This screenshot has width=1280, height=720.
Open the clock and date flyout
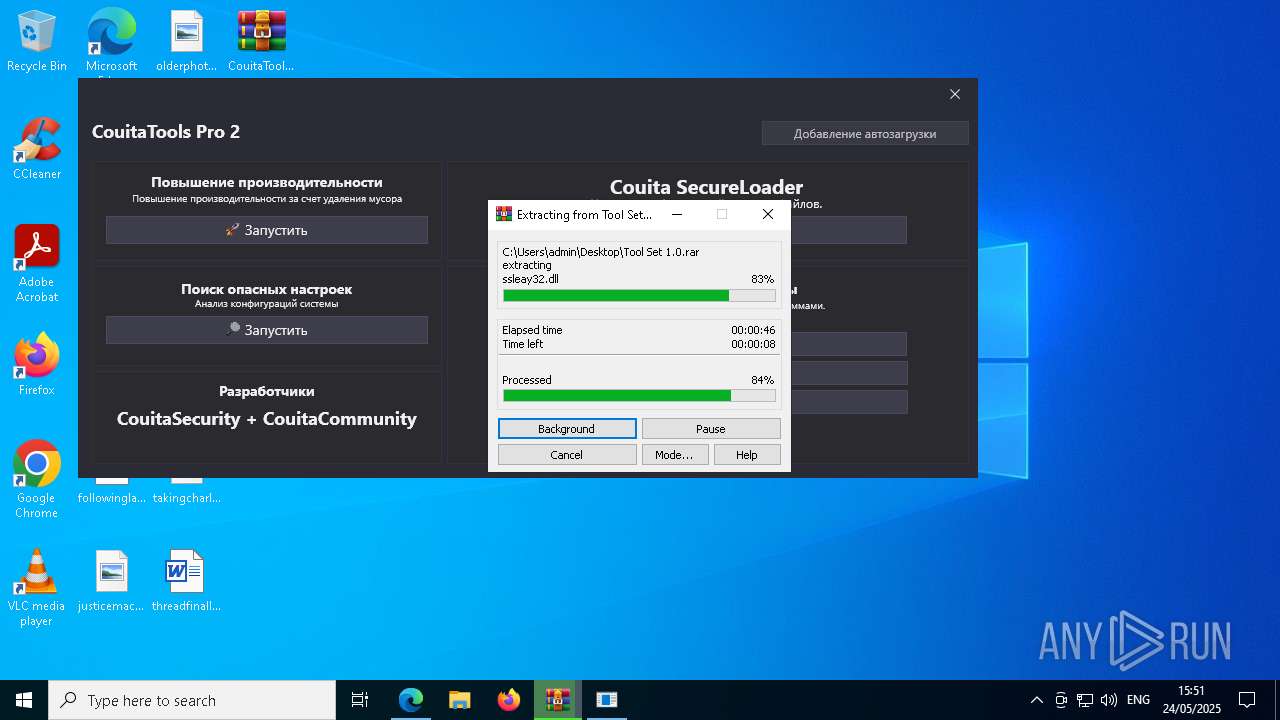[1191, 700]
